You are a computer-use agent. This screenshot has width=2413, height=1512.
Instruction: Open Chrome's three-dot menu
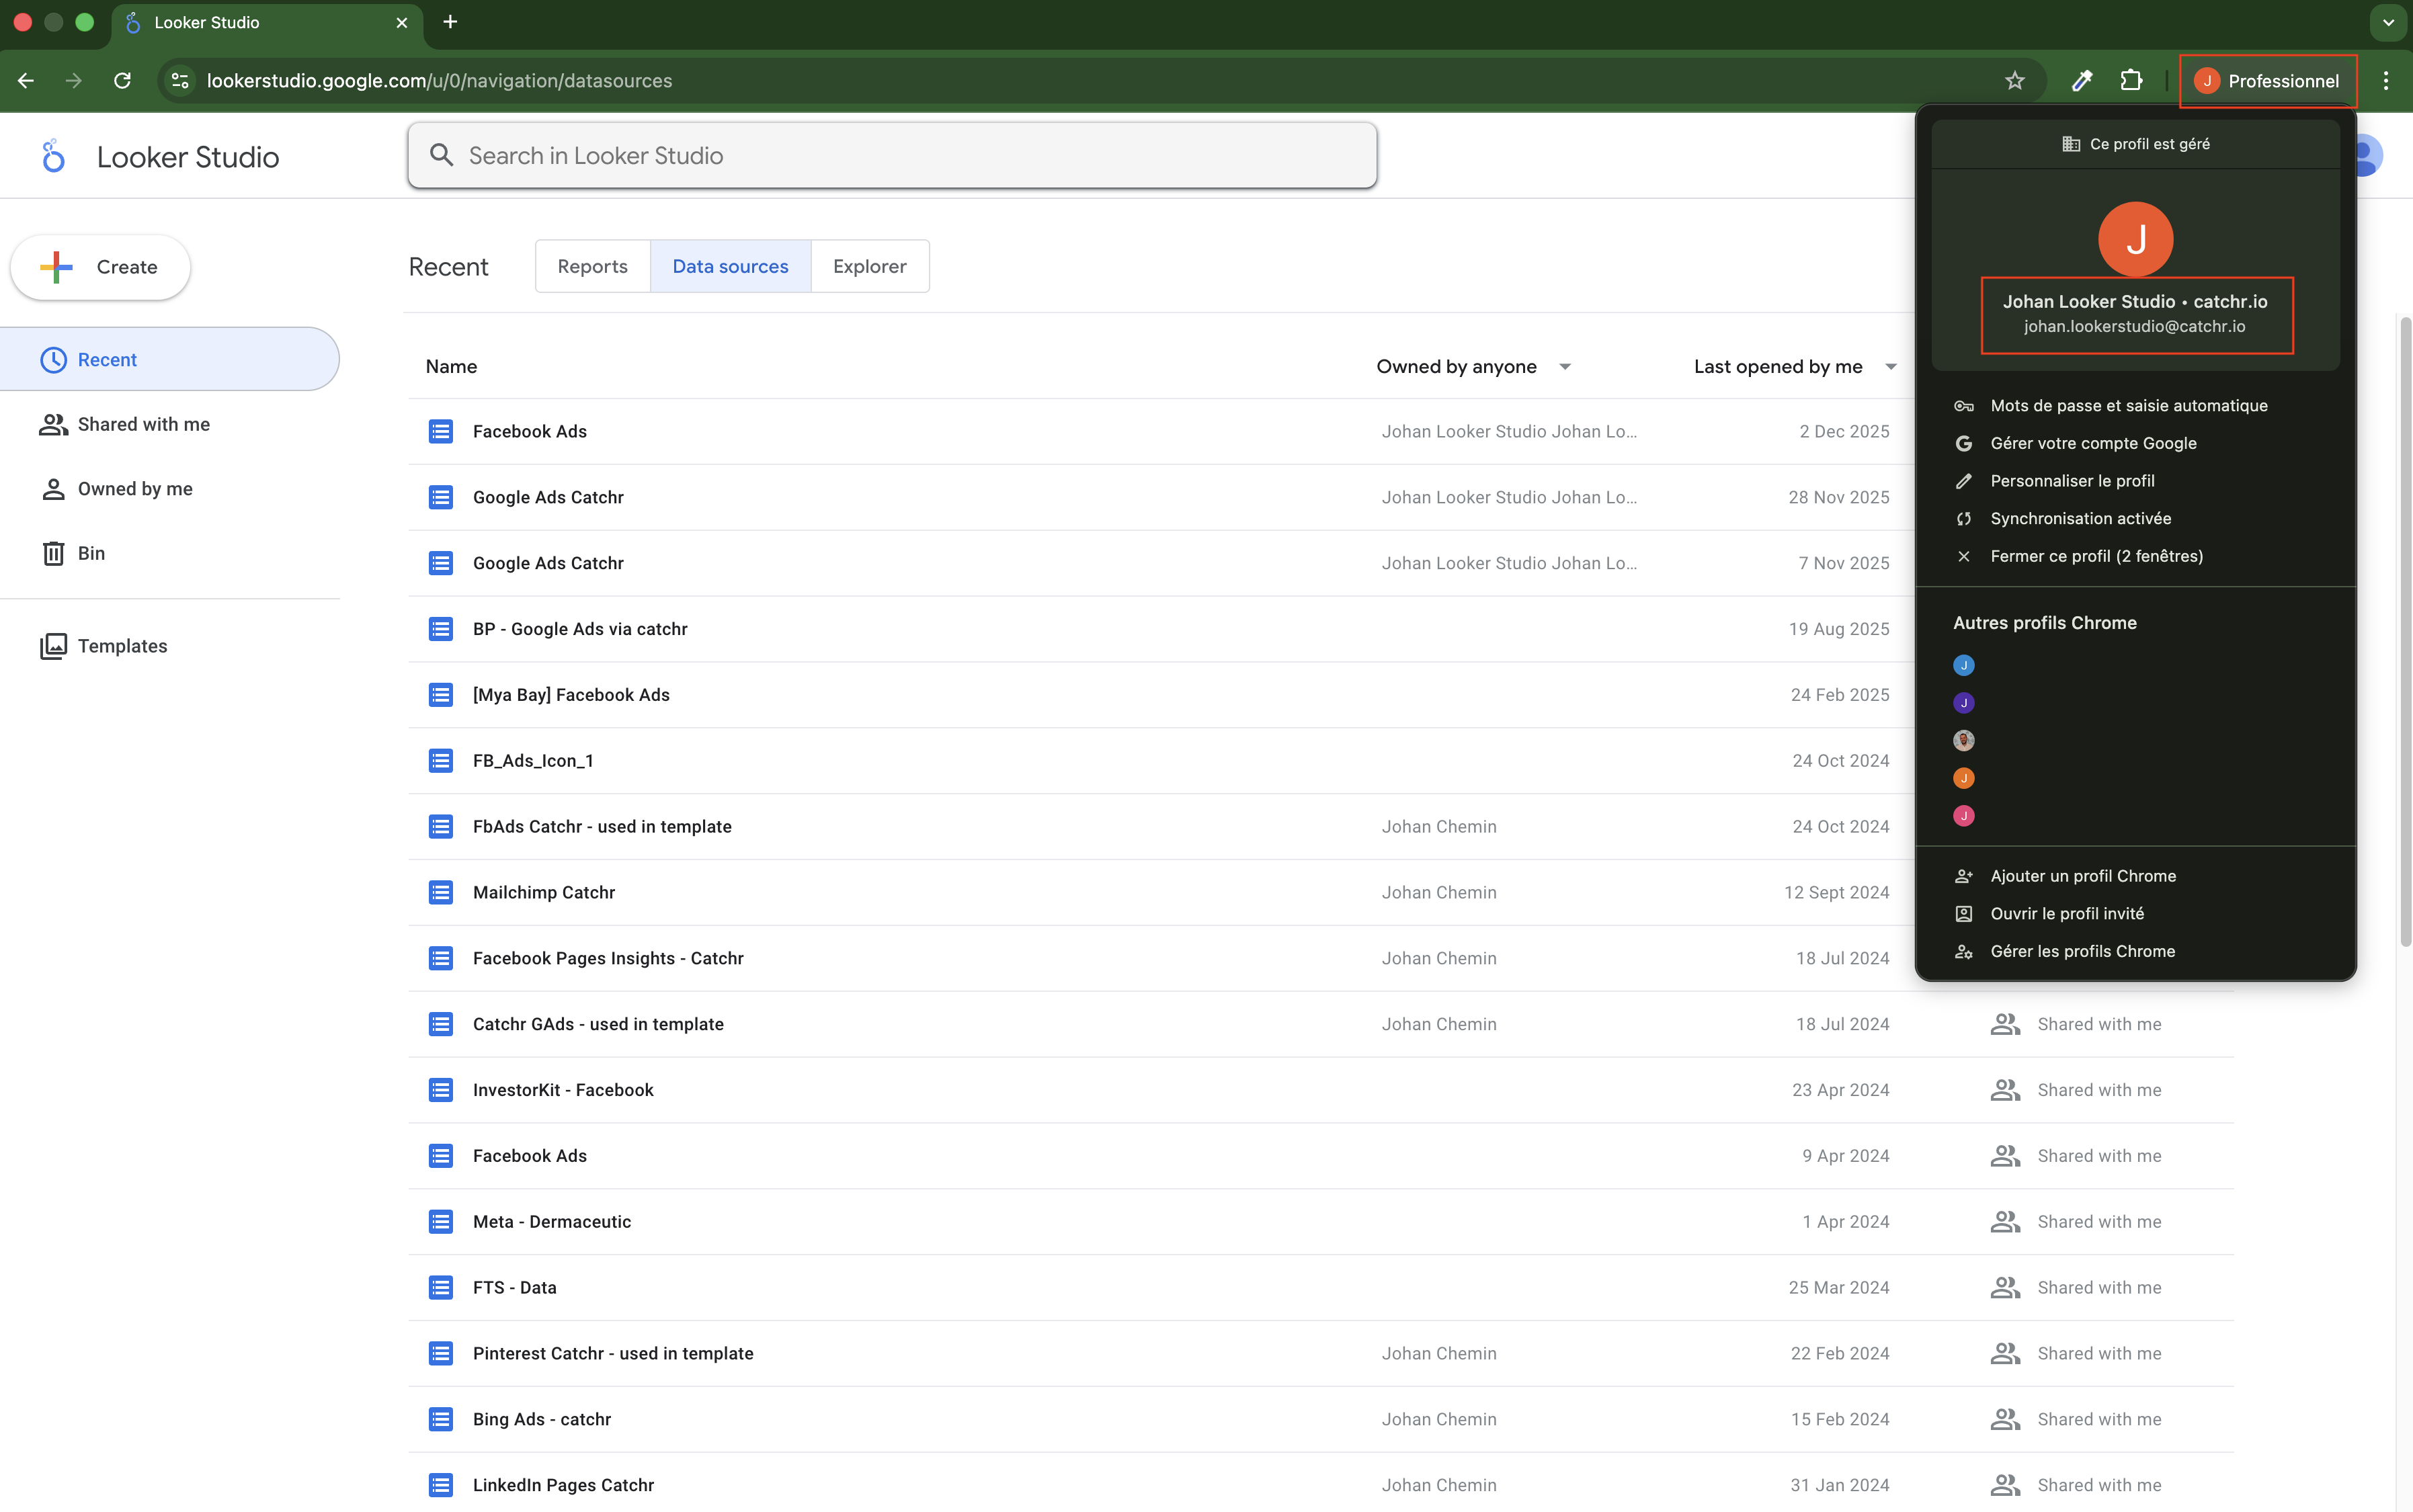2386,81
